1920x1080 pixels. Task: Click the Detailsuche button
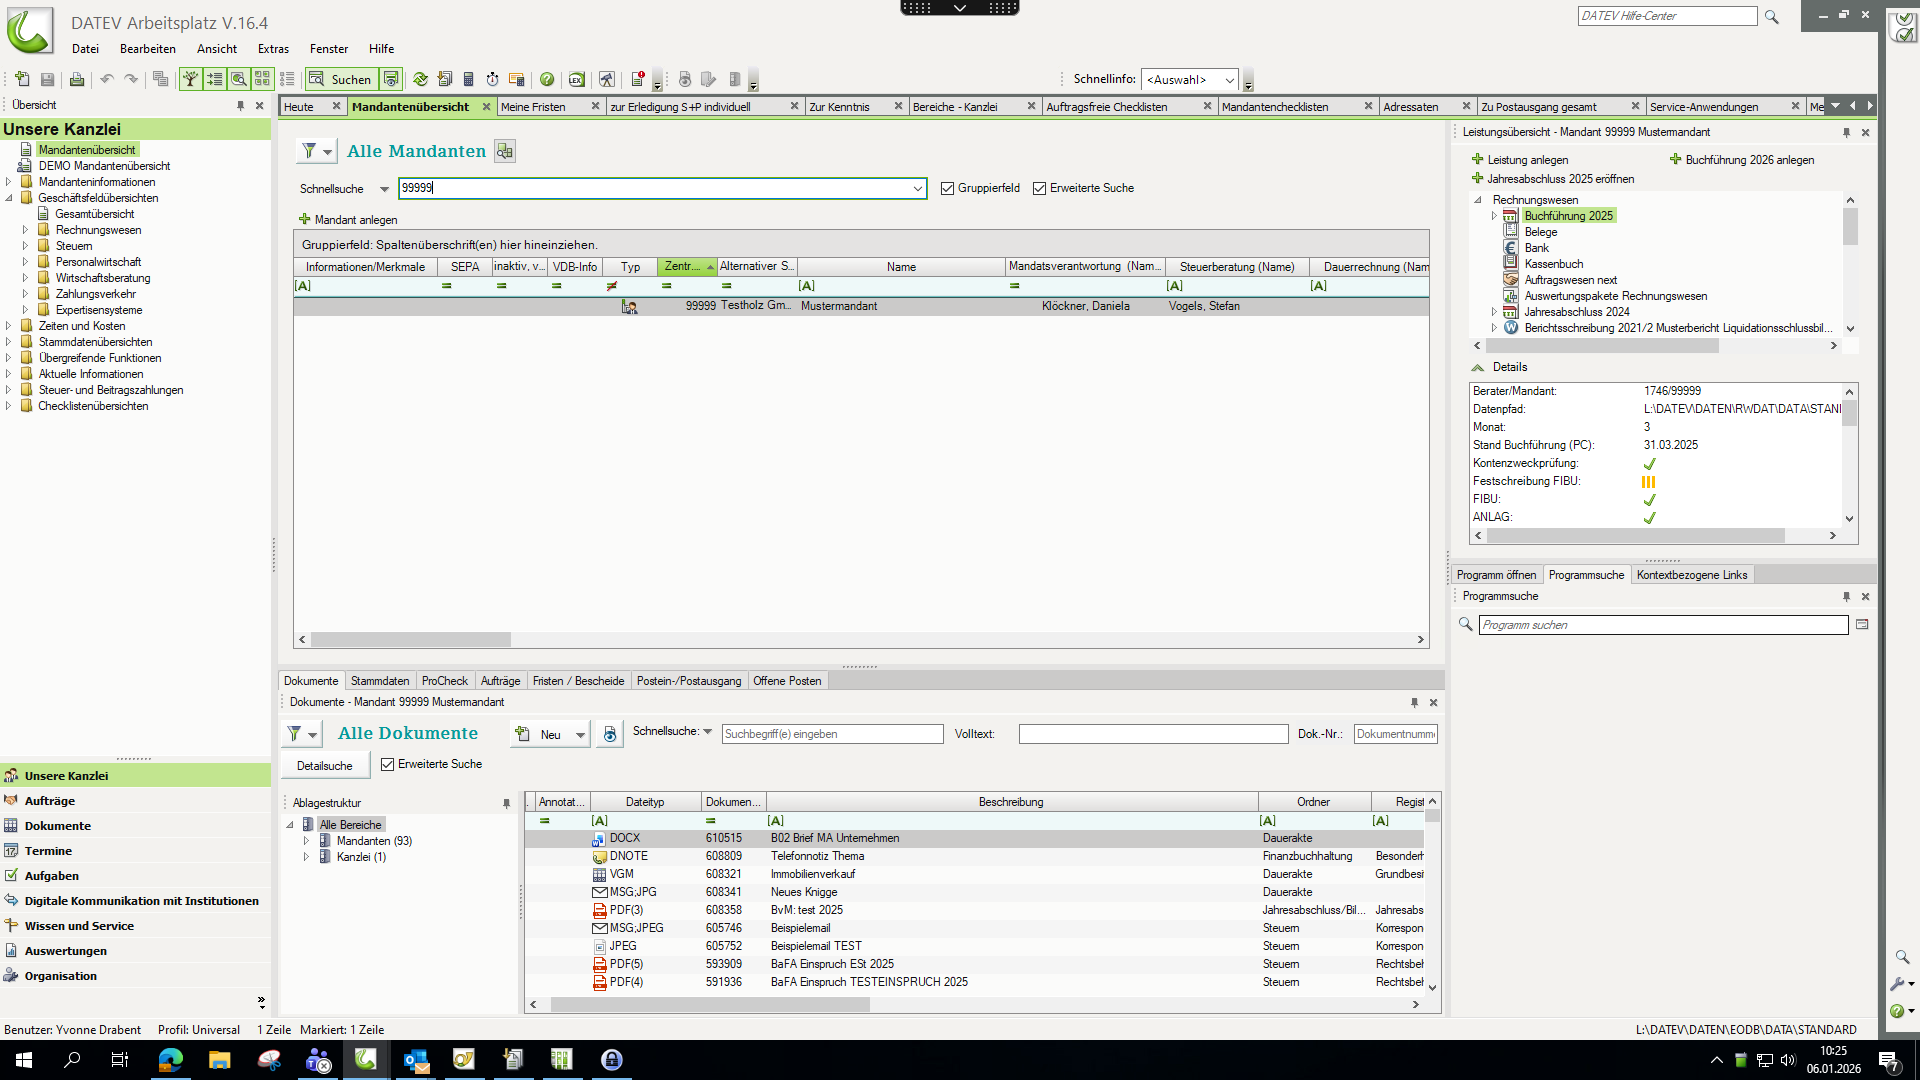pyautogui.click(x=325, y=766)
